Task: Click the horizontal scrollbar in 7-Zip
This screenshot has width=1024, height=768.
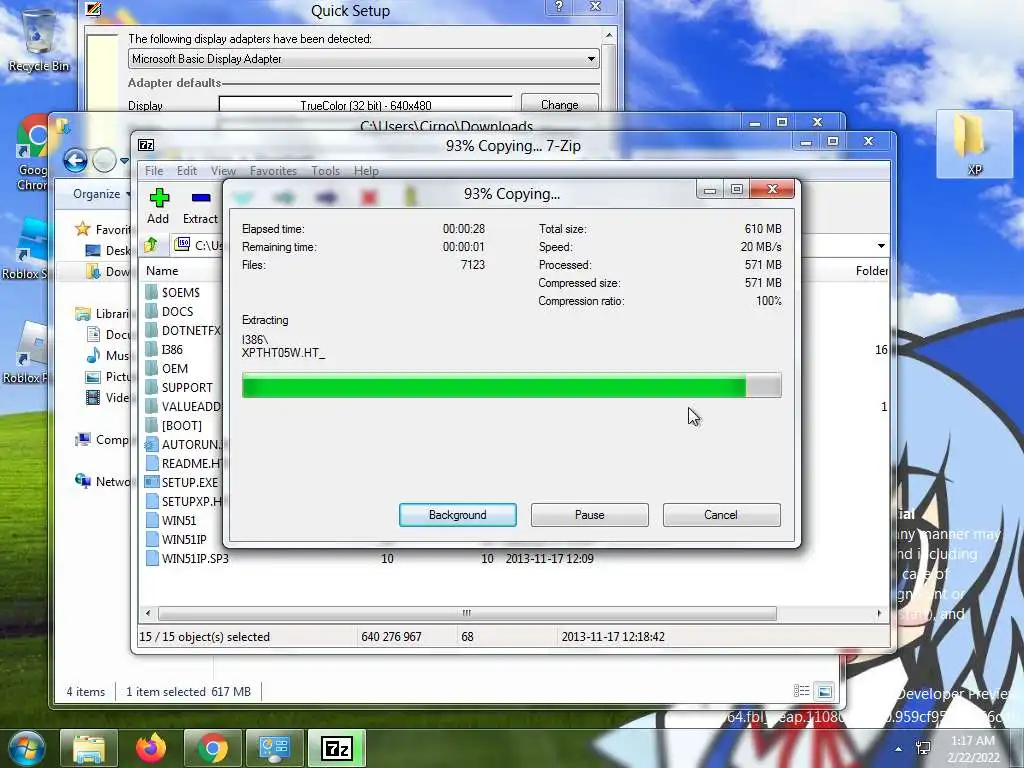Action: tap(467, 613)
